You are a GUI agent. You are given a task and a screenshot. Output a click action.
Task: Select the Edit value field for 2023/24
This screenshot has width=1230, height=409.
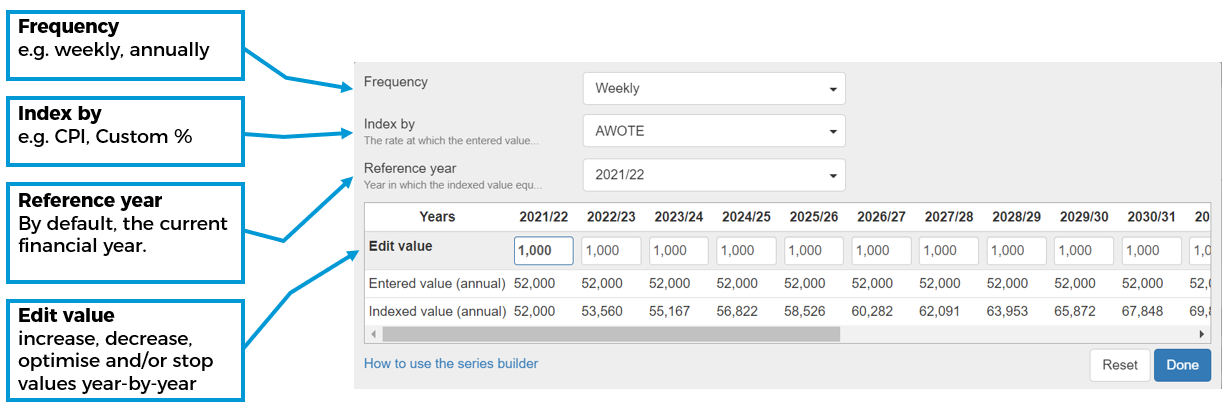tap(678, 250)
